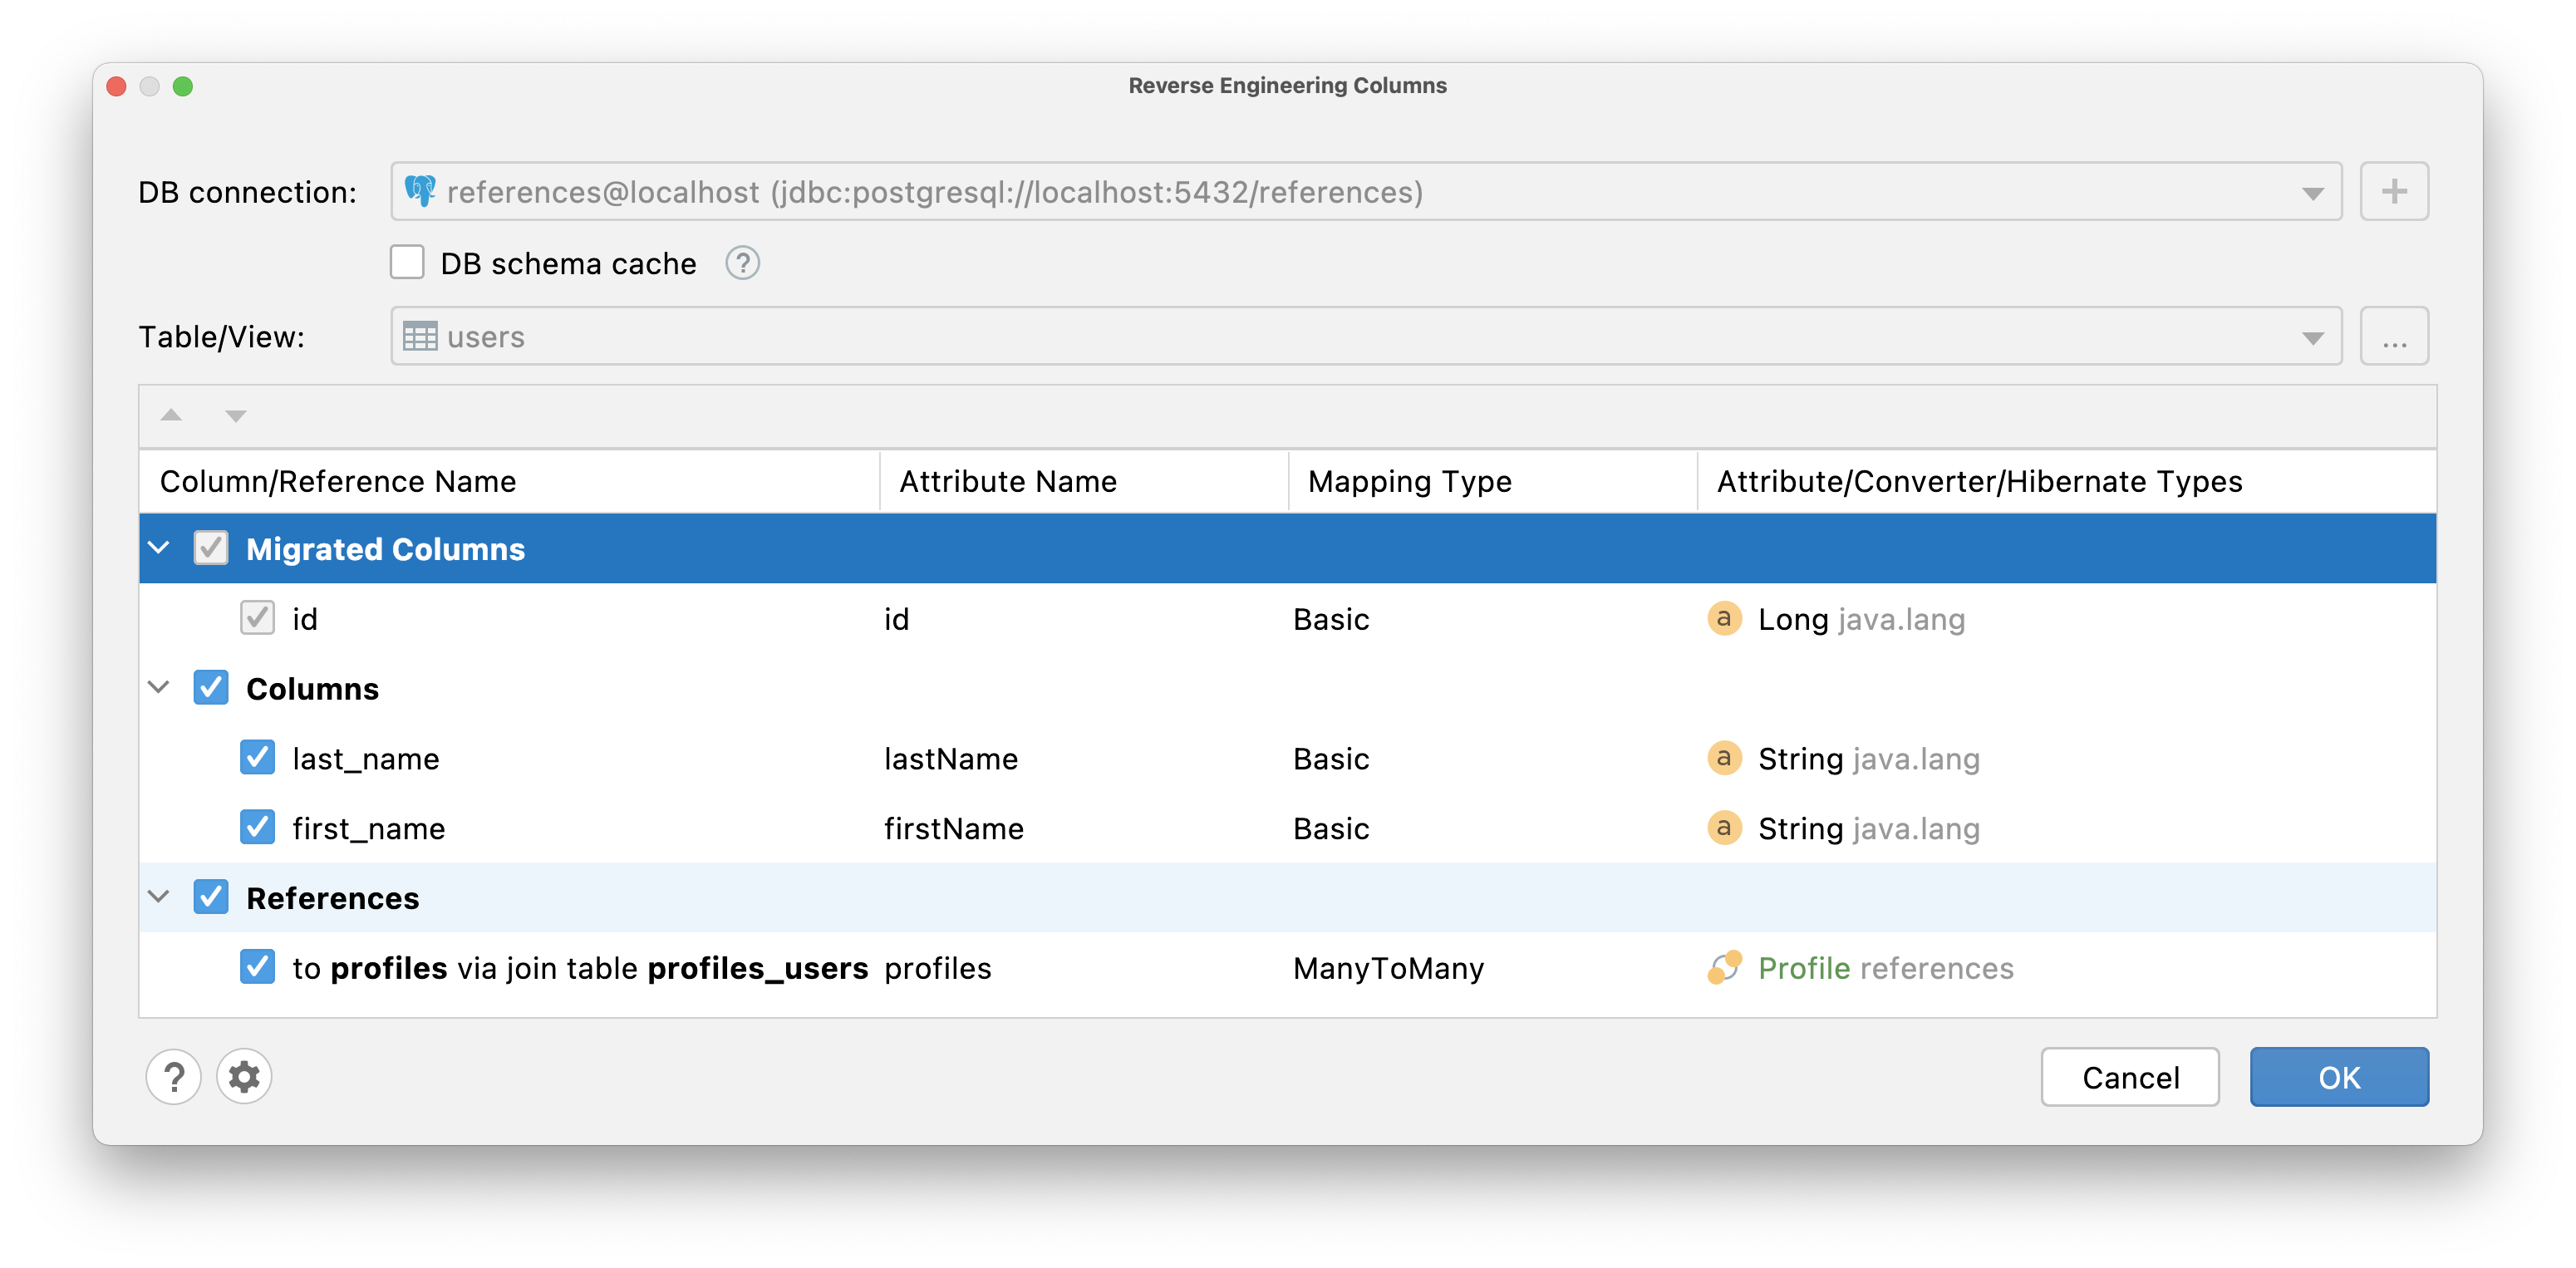This screenshot has width=2576, height=1268.
Task: Enable the DB schema cache checkbox
Action: click(407, 263)
